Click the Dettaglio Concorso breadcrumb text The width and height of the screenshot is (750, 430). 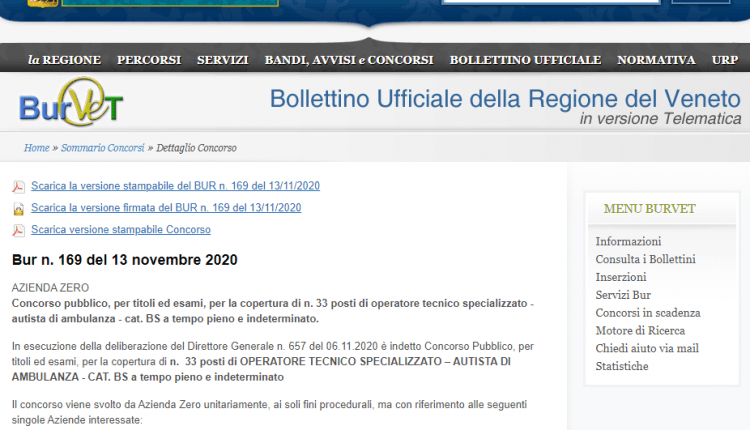(196, 148)
